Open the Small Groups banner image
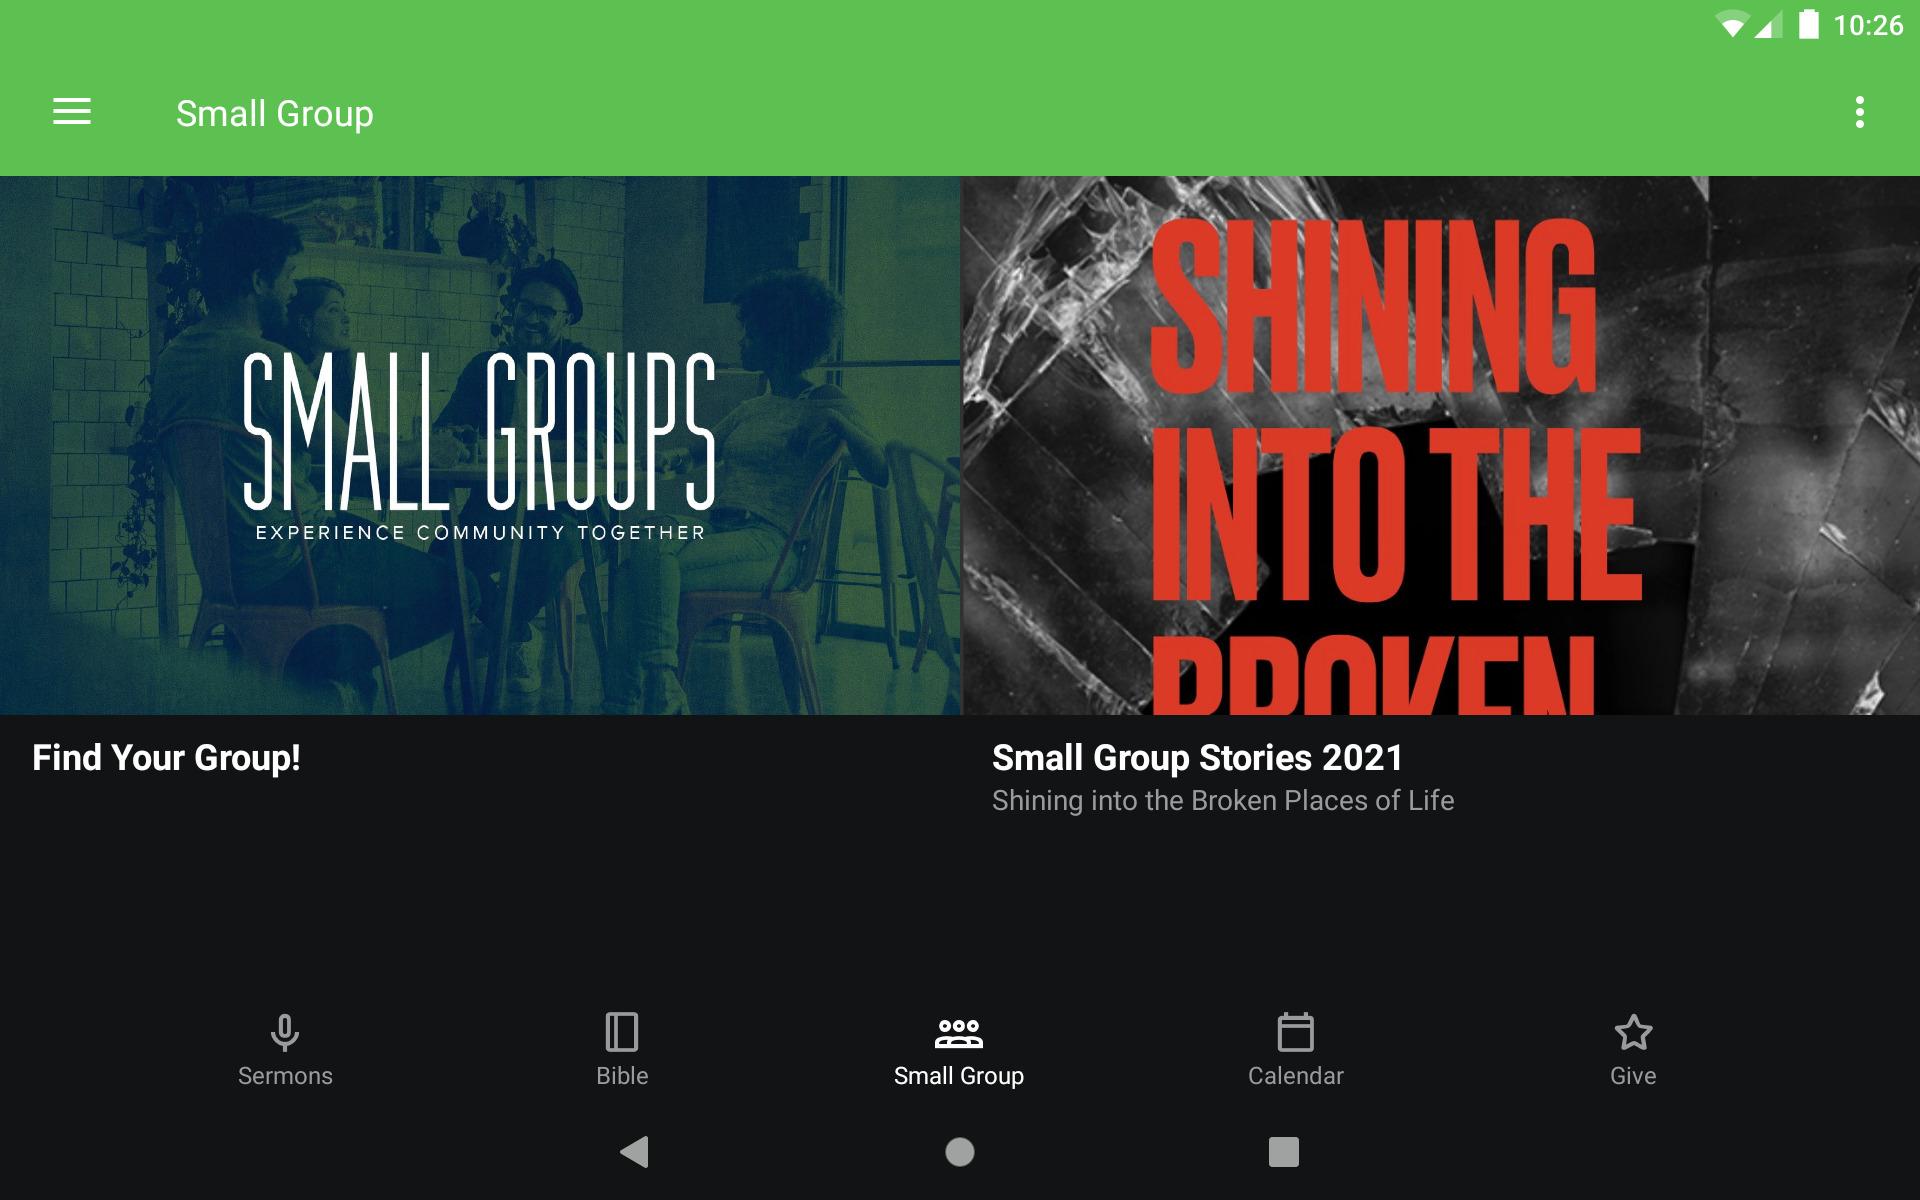1920x1200 pixels. (480, 446)
